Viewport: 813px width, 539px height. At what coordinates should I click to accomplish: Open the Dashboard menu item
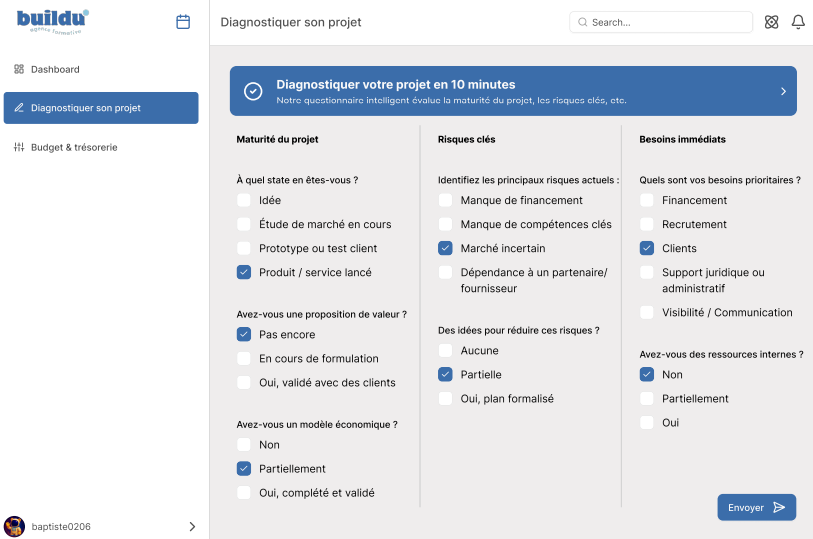coord(55,69)
